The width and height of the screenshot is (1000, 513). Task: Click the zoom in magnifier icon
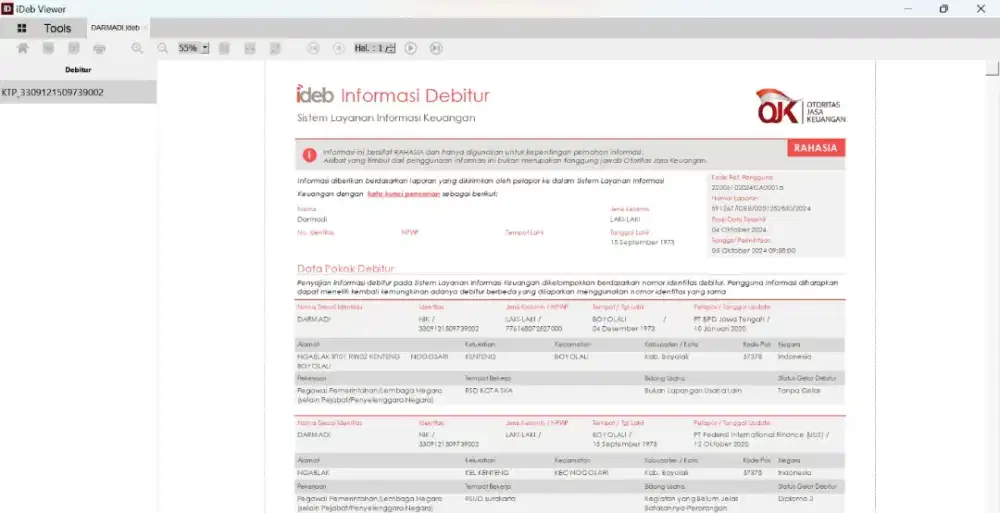tap(137, 48)
